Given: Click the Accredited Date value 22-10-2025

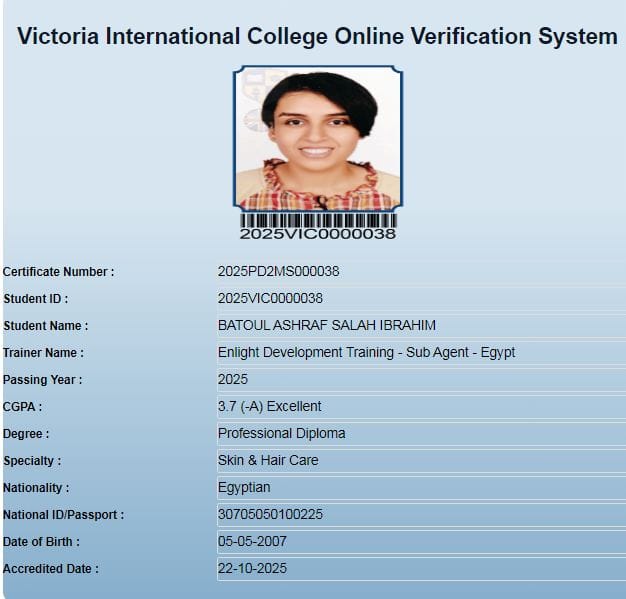Looking at the screenshot, I should [x=251, y=568].
